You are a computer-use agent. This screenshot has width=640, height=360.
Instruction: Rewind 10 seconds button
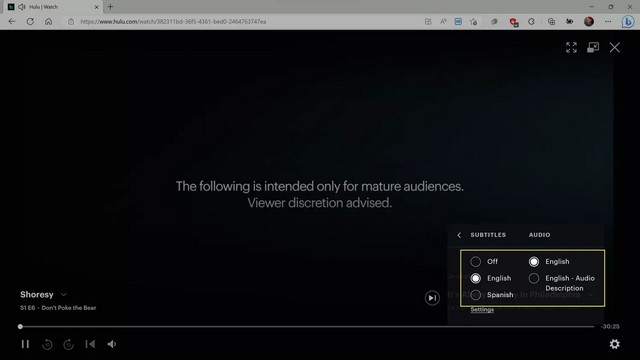47,344
